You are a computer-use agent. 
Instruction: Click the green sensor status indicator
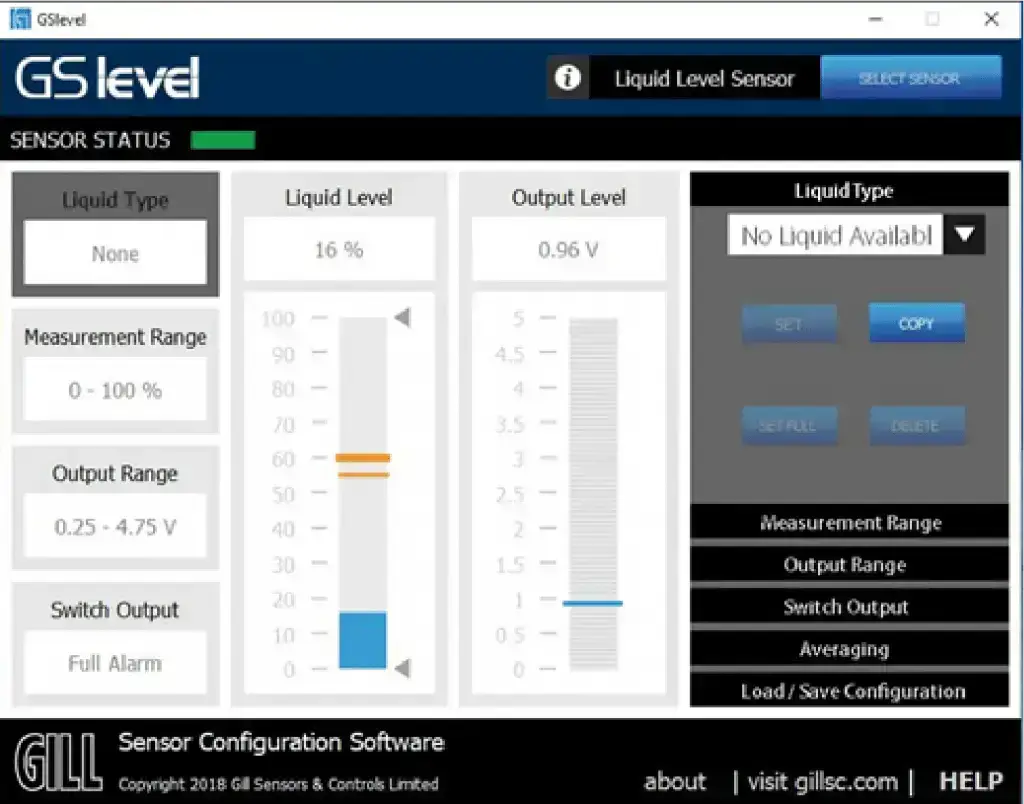[222, 140]
